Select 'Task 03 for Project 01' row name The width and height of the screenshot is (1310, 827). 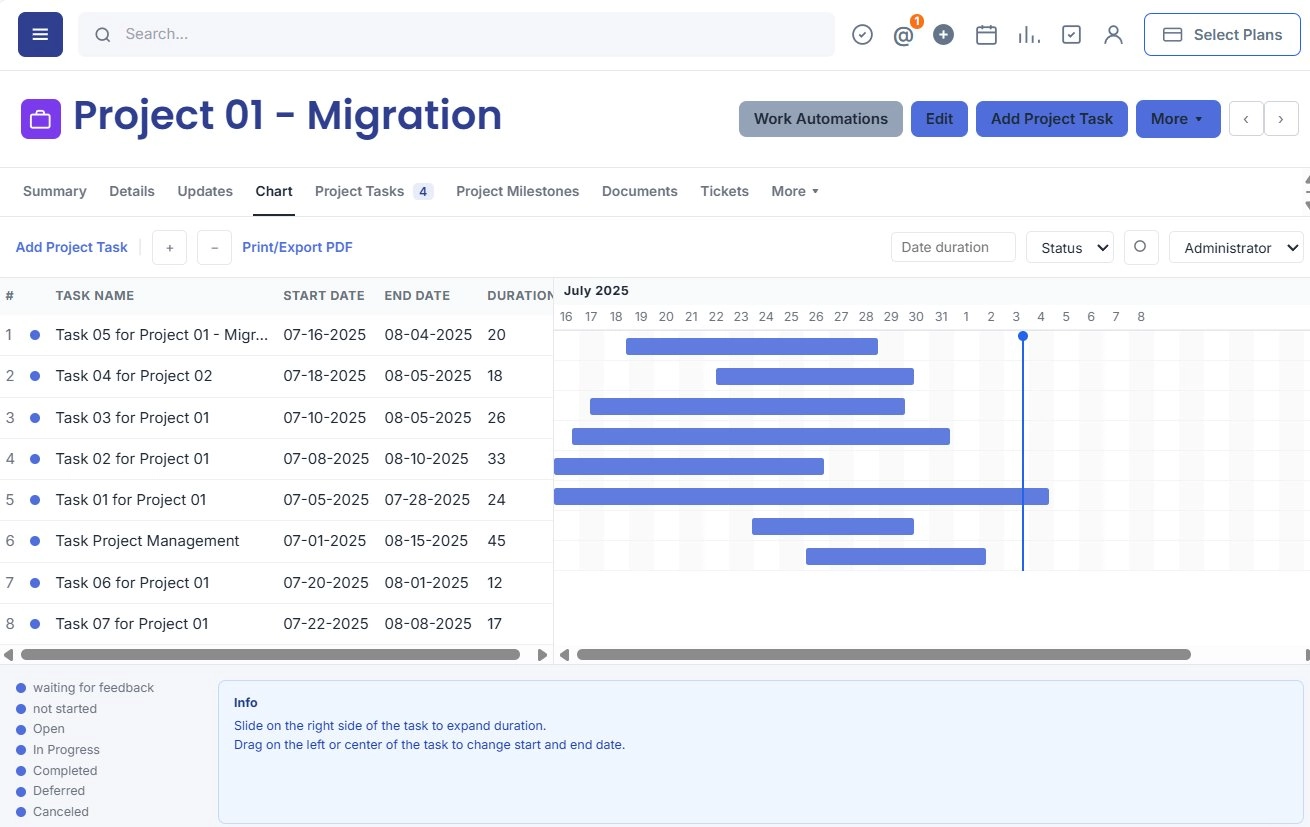[x=132, y=418]
